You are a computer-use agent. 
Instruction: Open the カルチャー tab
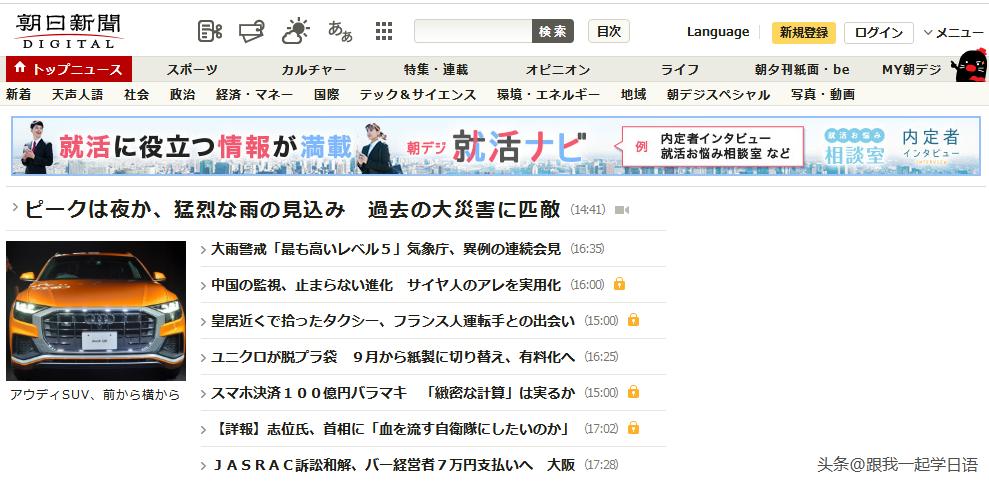pyautogui.click(x=313, y=69)
